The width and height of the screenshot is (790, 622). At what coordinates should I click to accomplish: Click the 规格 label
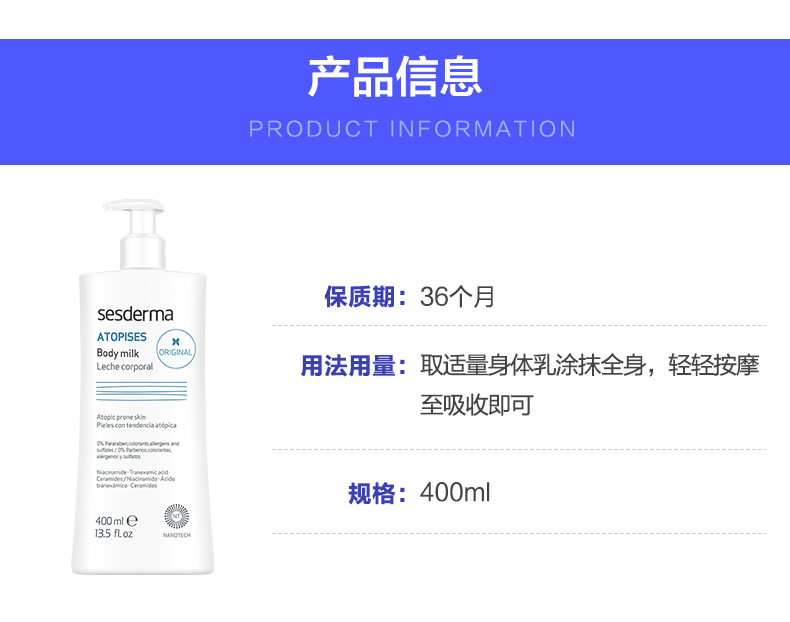click(x=372, y=494)
